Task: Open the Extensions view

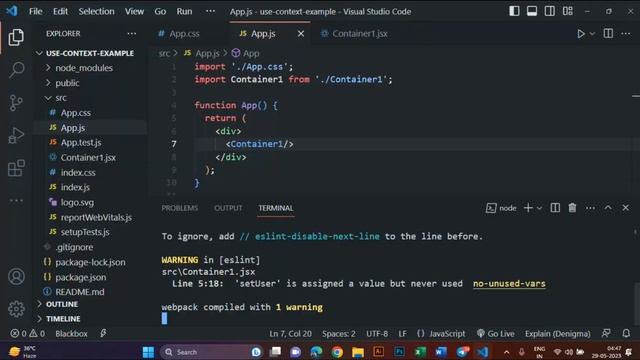Action: click(x=16, y=168)
